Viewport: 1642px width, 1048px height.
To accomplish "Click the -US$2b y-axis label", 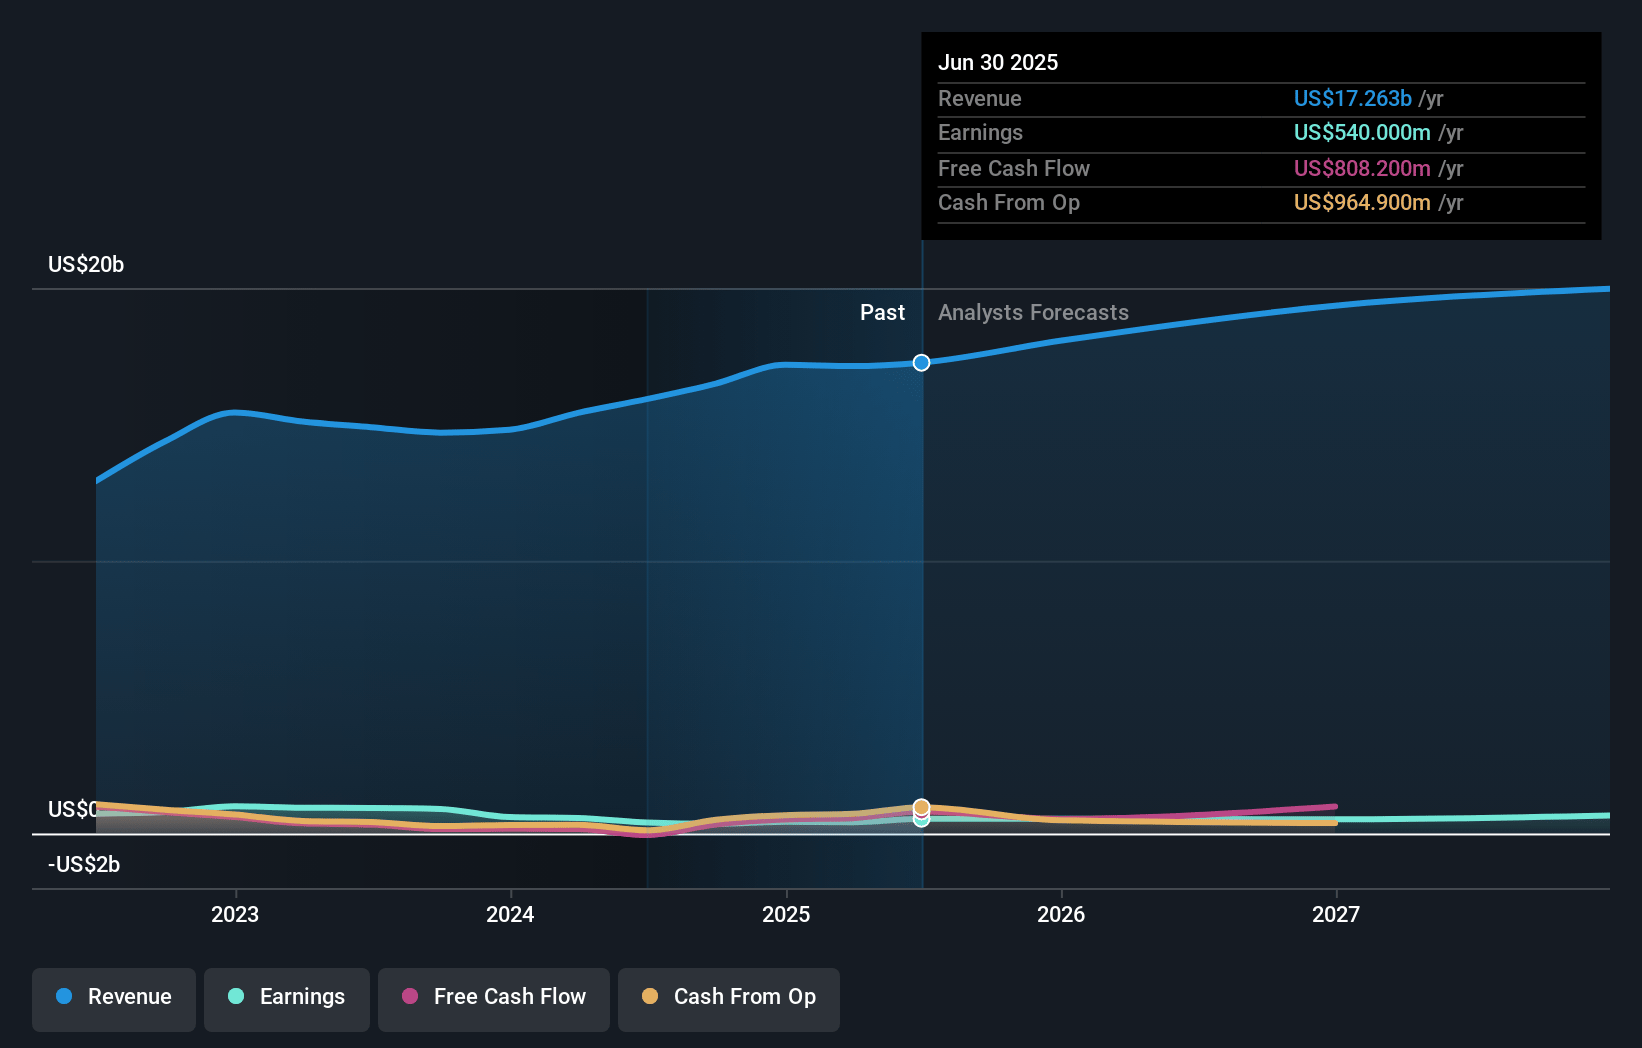I will click(x=84, y=864).
